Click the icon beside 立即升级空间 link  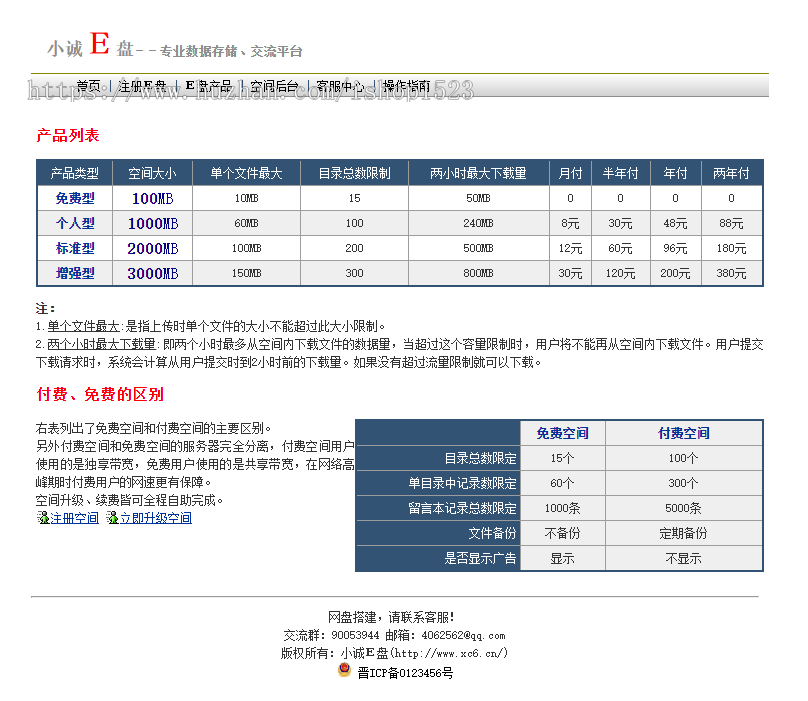click(x=112, y=518)
